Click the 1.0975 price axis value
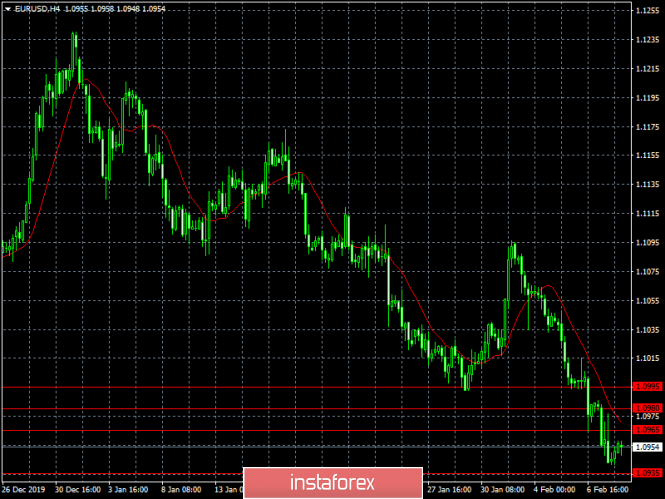The width and height of the screenshot is (665, 499). [648, 416]
